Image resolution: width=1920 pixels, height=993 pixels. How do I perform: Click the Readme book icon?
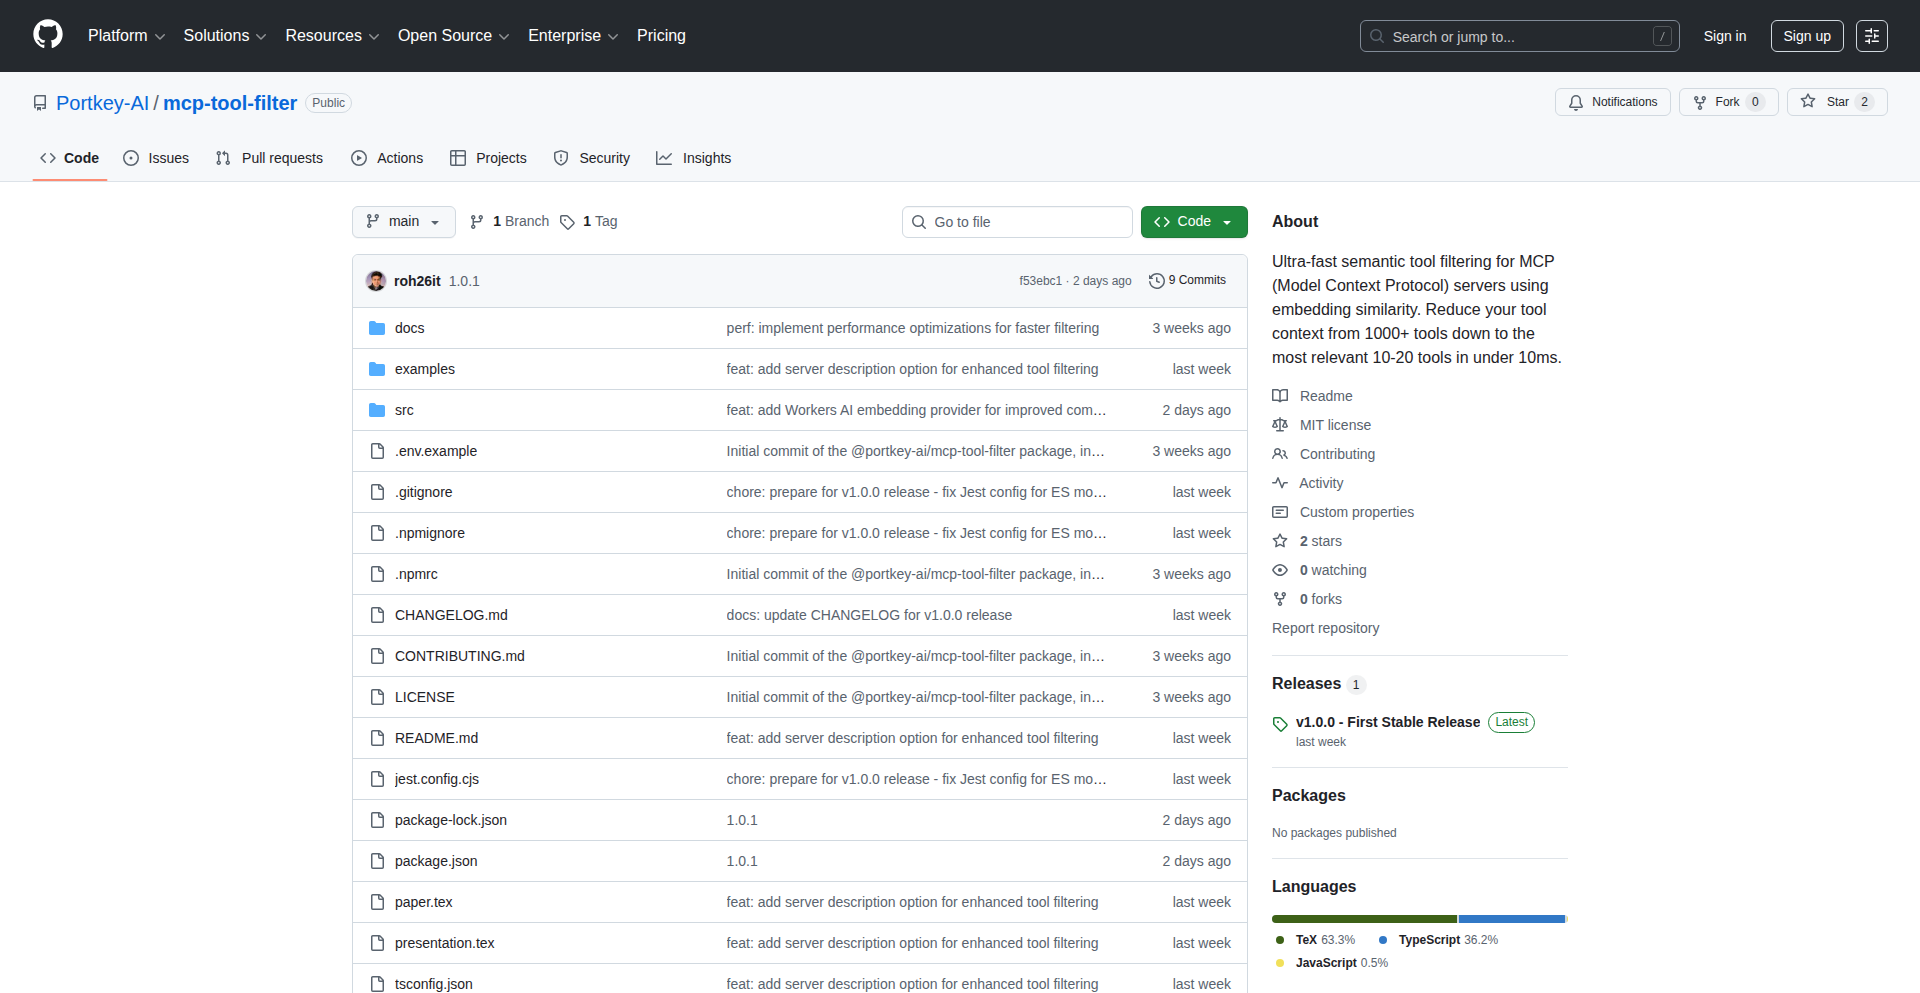[1280, 396]
